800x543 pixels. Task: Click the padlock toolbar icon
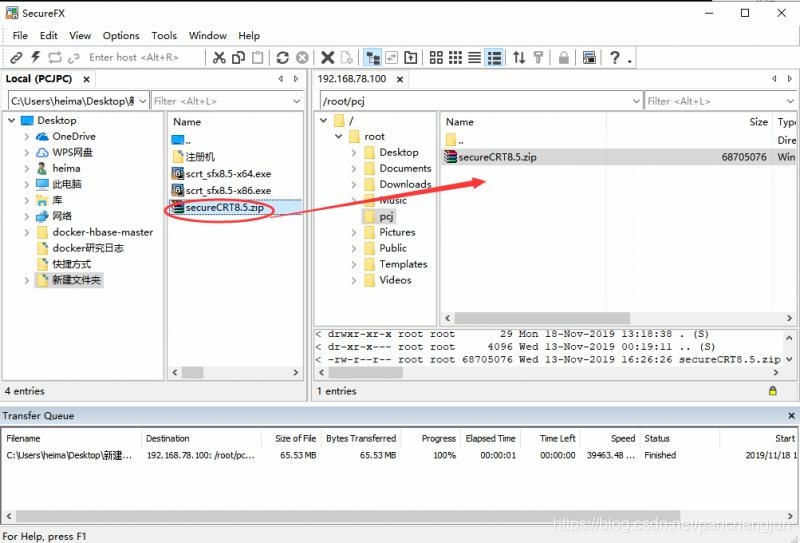point(563,58)
